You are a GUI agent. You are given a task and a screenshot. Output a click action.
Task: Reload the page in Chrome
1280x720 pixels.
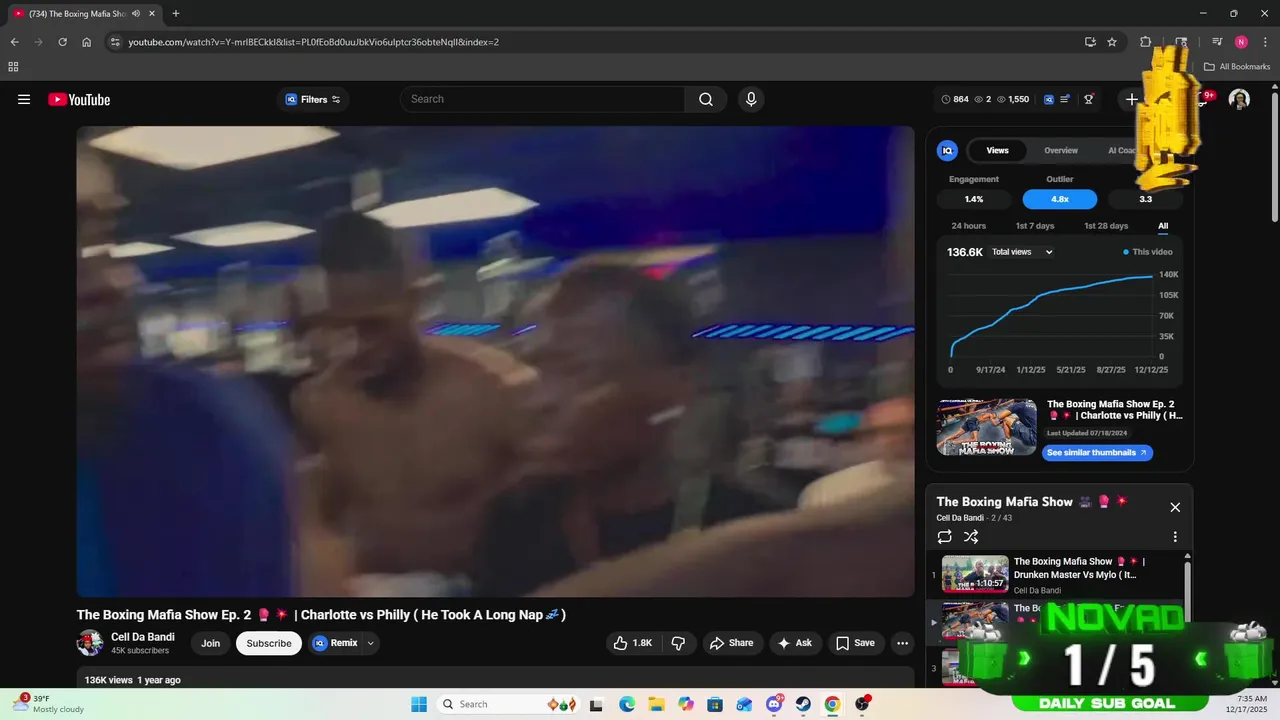point(62,42)
